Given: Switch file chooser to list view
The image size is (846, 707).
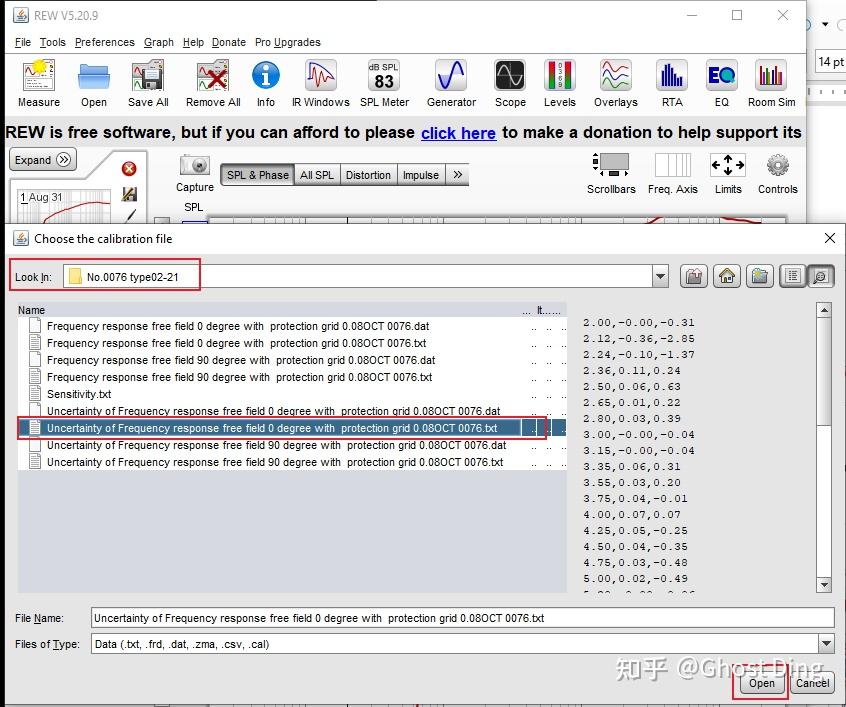Looking at the screenshot, I should pos(793,277).
